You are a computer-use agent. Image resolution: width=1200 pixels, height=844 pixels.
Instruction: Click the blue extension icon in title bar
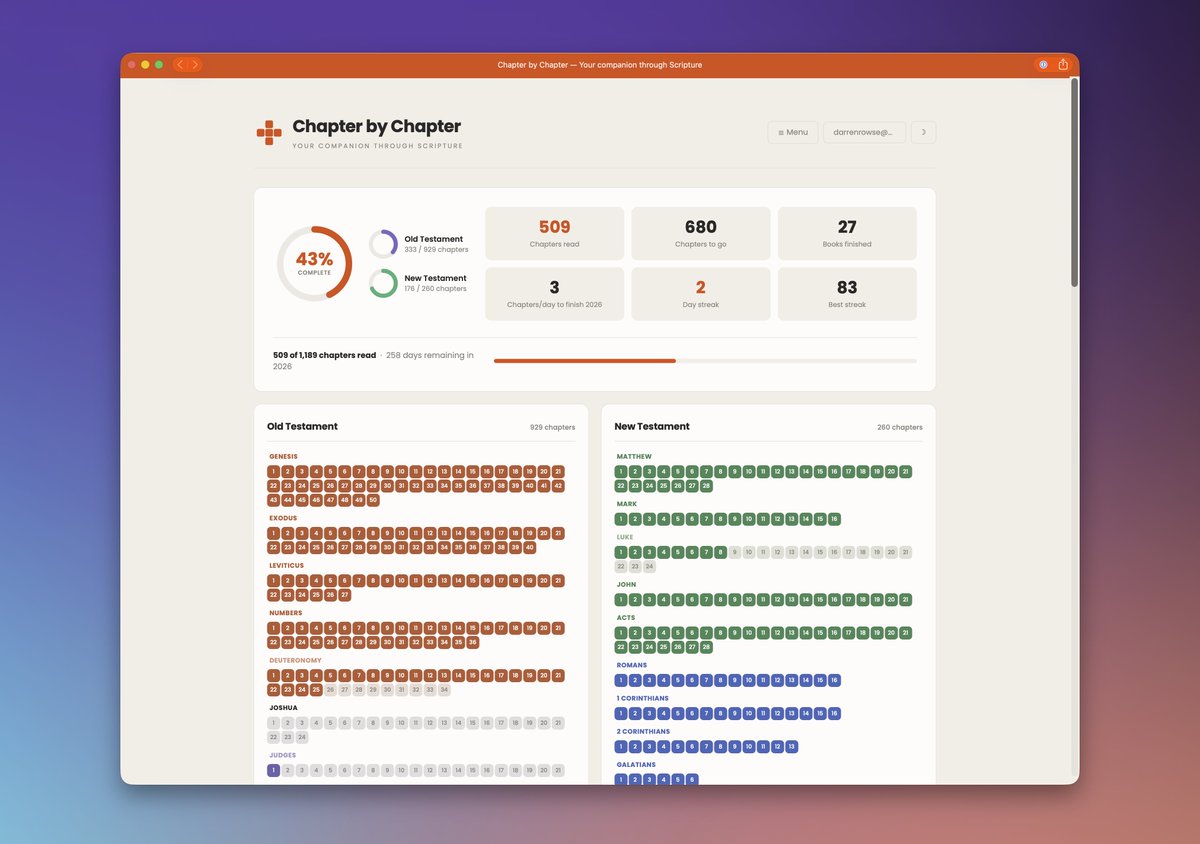pyautogui.click(x=1043, y=65)
